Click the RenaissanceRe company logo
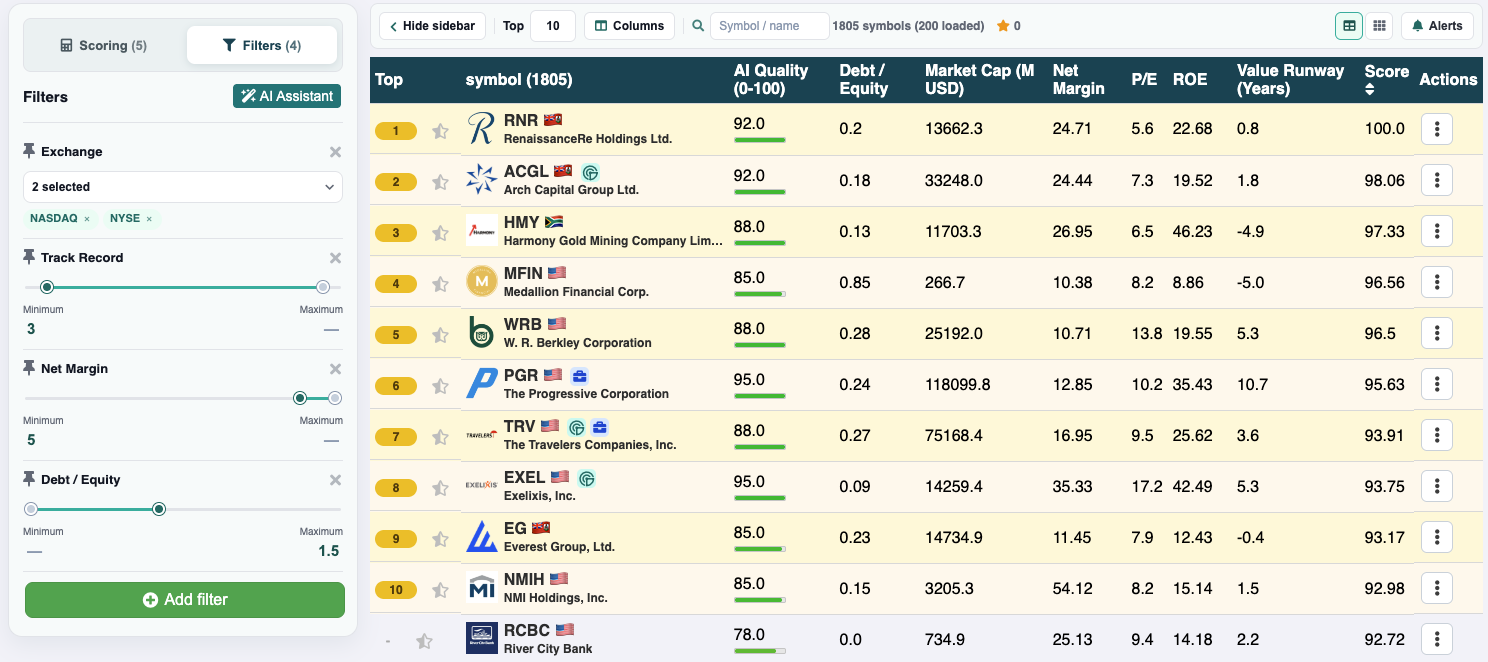The image size is (1488, 662). point(481,129)
